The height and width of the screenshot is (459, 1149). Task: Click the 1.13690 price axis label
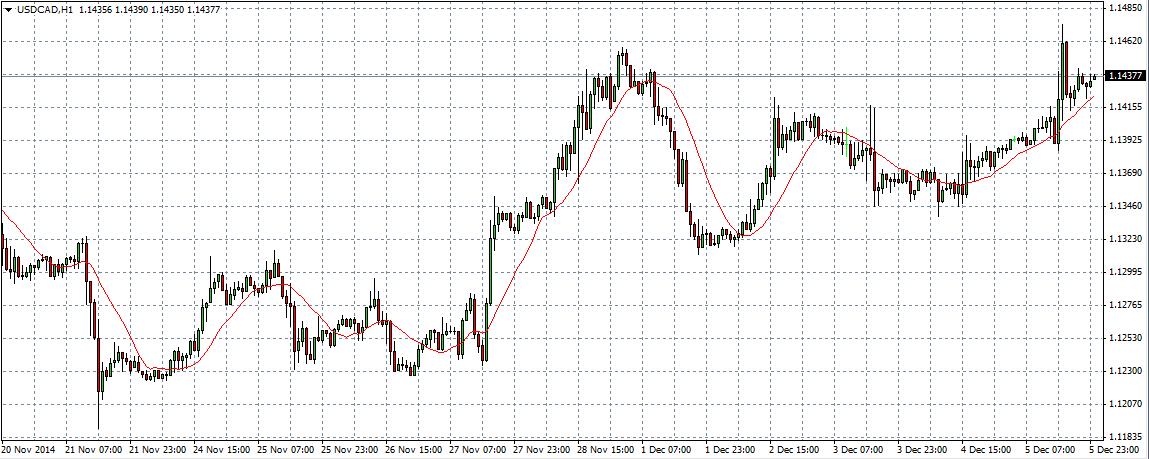(1126, 174)
